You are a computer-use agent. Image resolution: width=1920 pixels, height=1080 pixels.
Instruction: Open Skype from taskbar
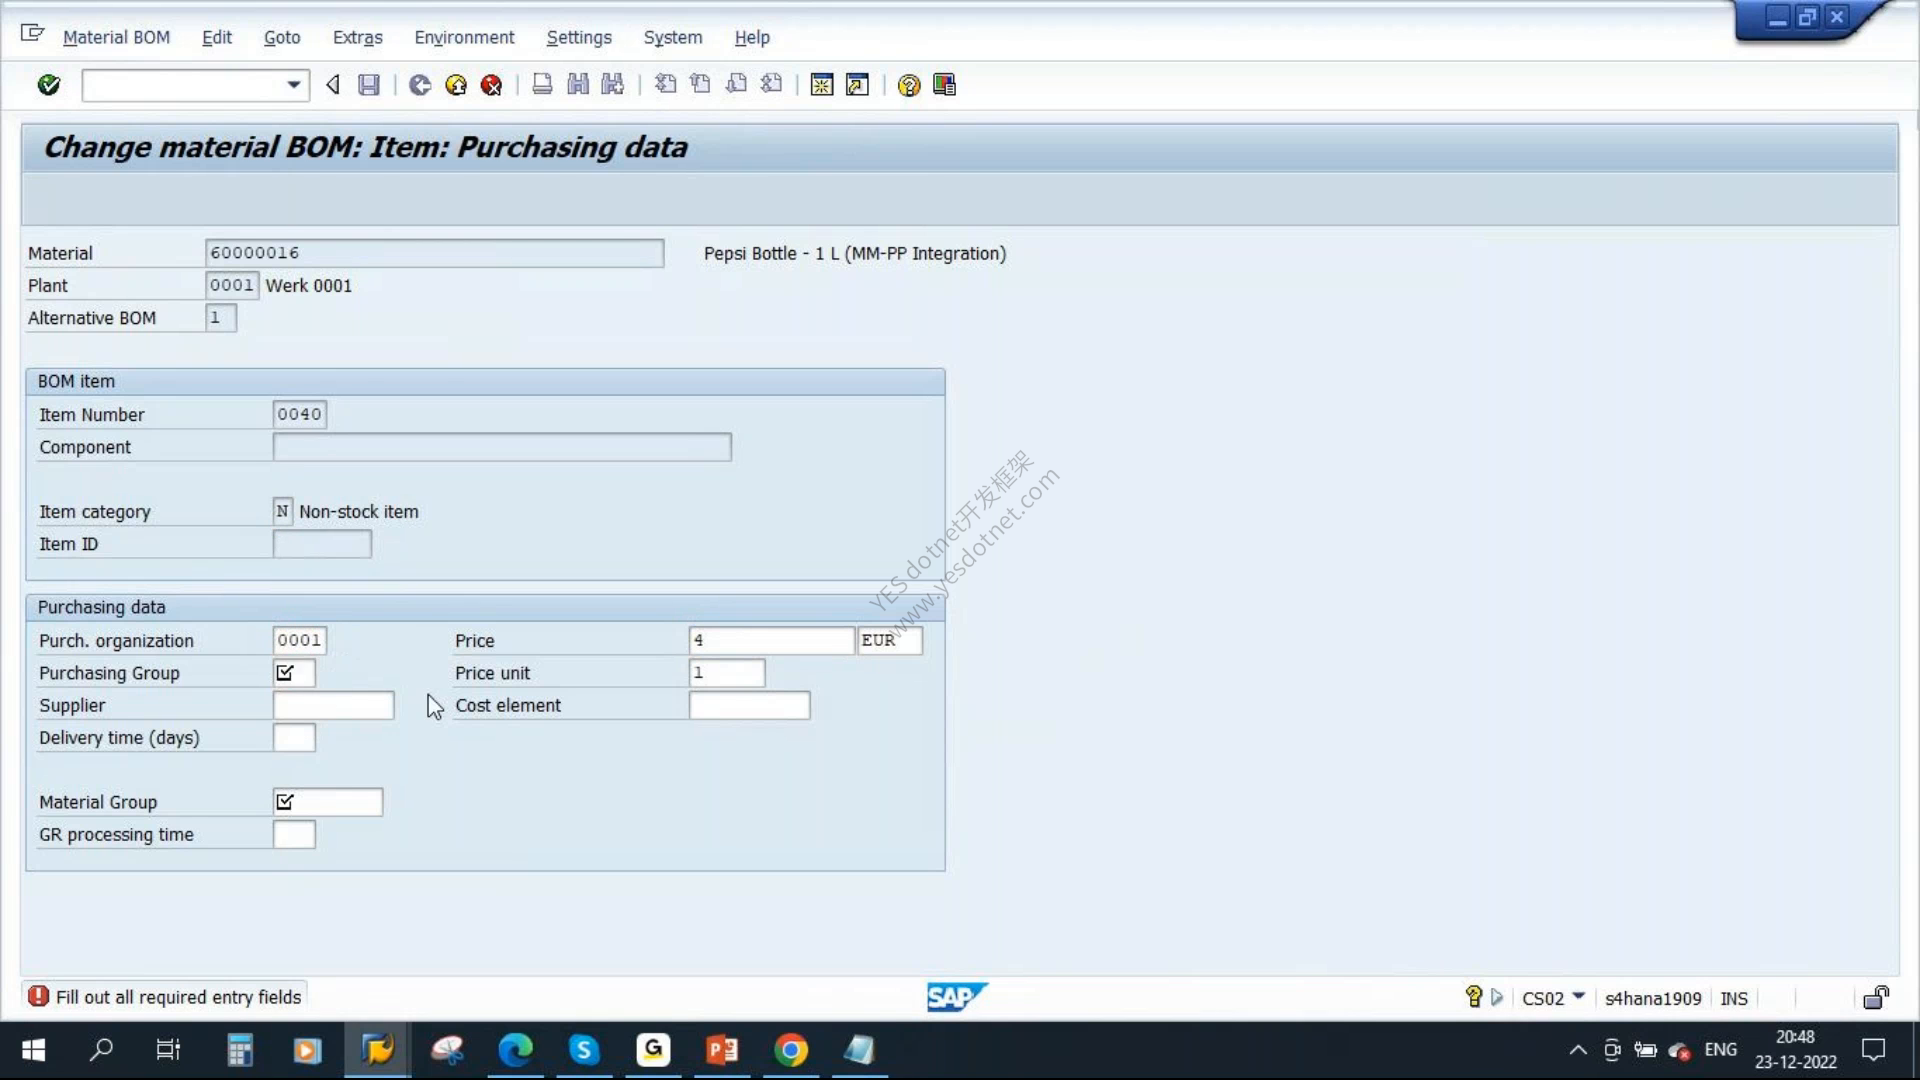(584, 1050)
